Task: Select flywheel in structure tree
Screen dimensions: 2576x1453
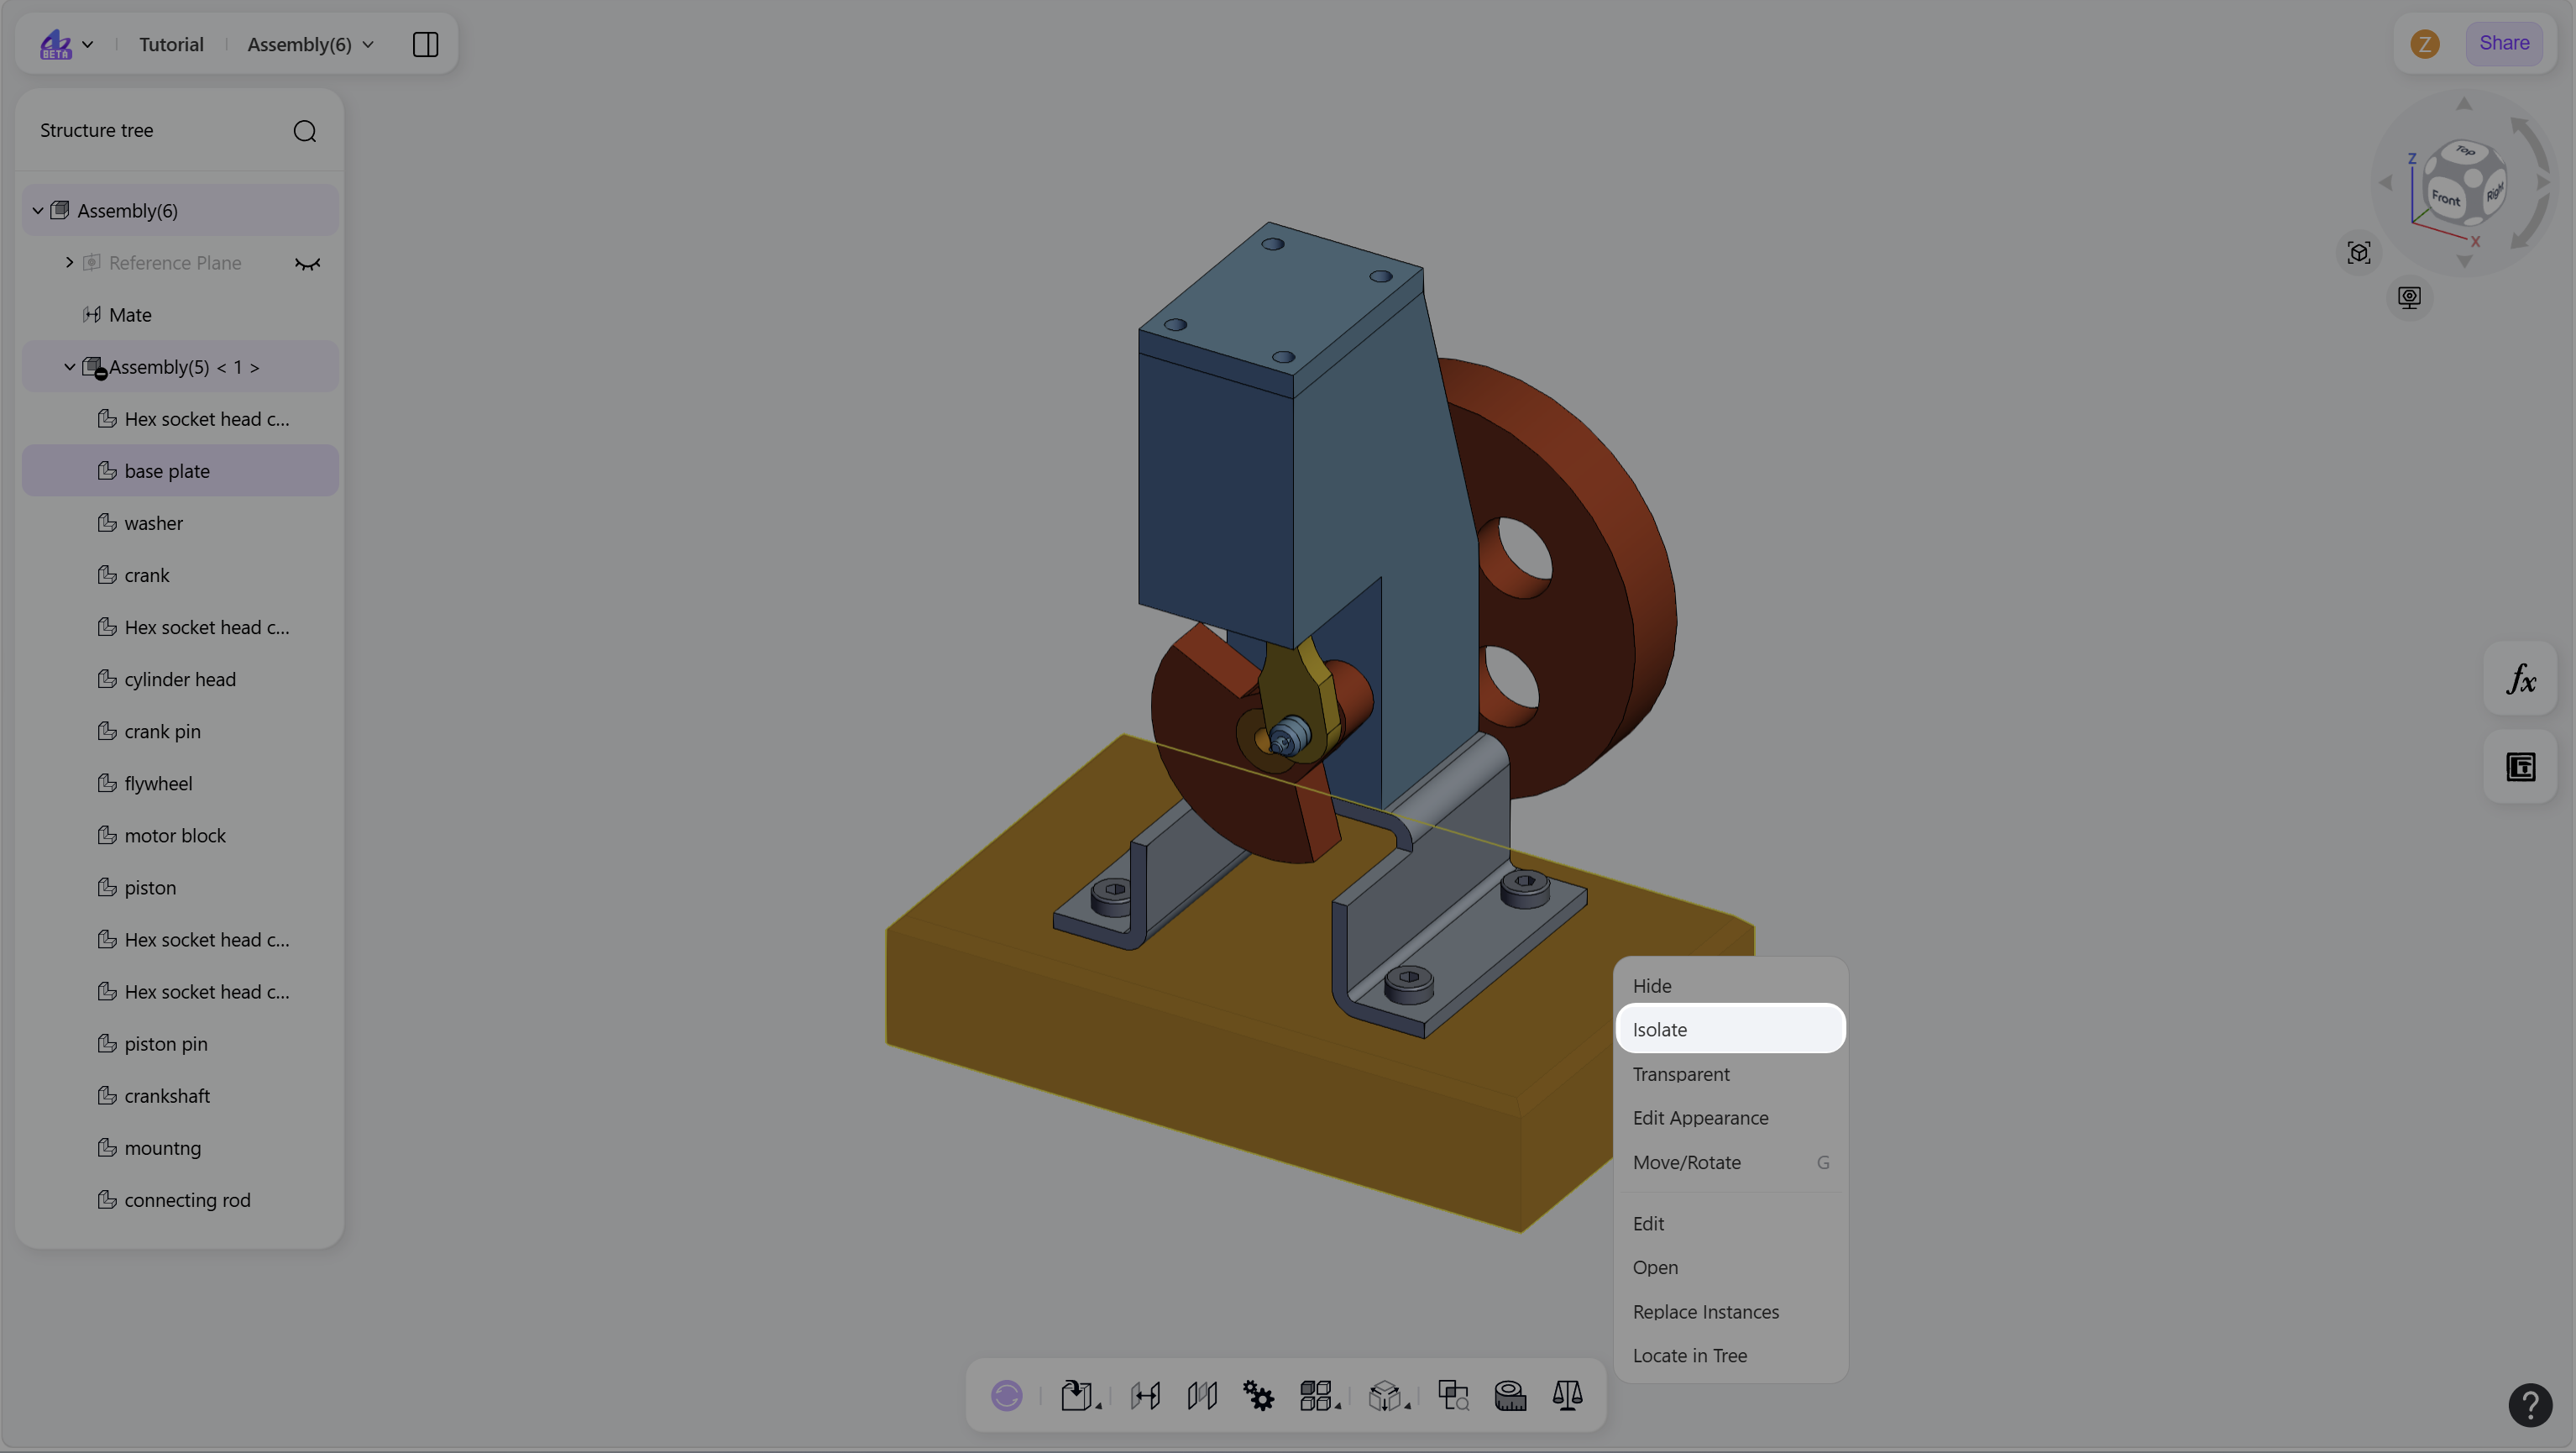Action: click(x=180, y=783)
